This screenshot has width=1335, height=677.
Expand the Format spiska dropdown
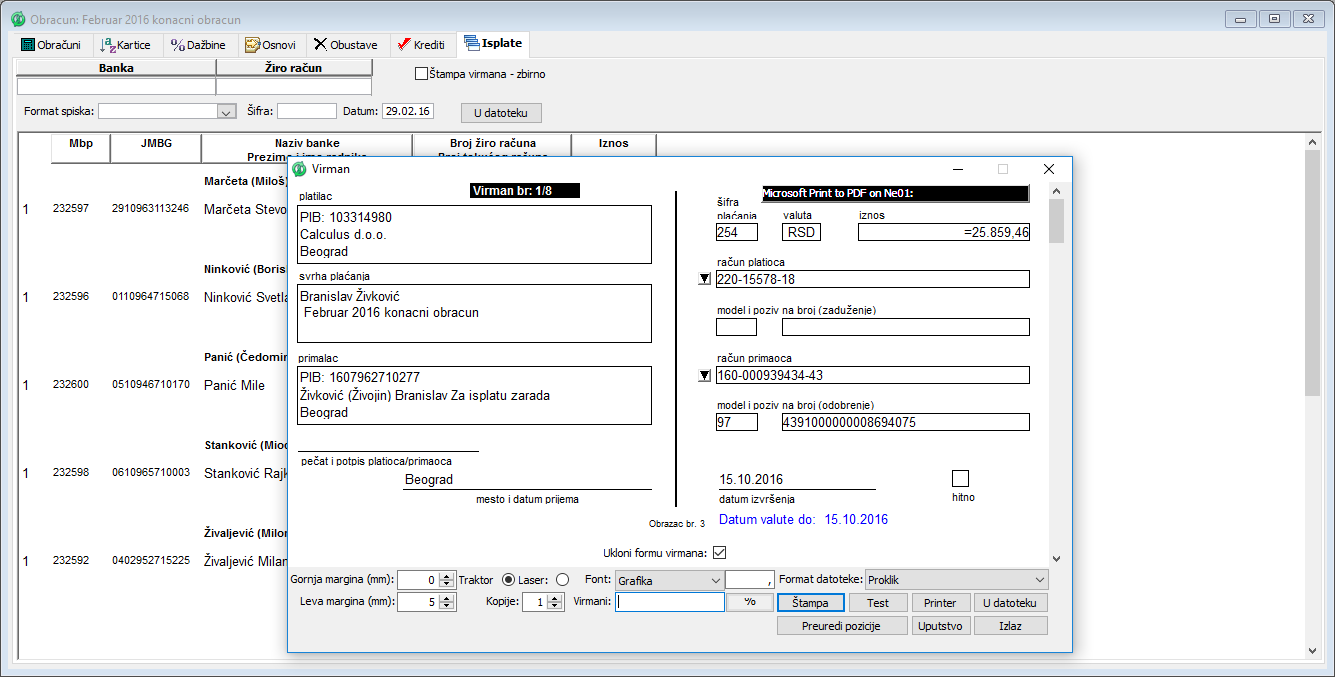[x=225, y=111]
